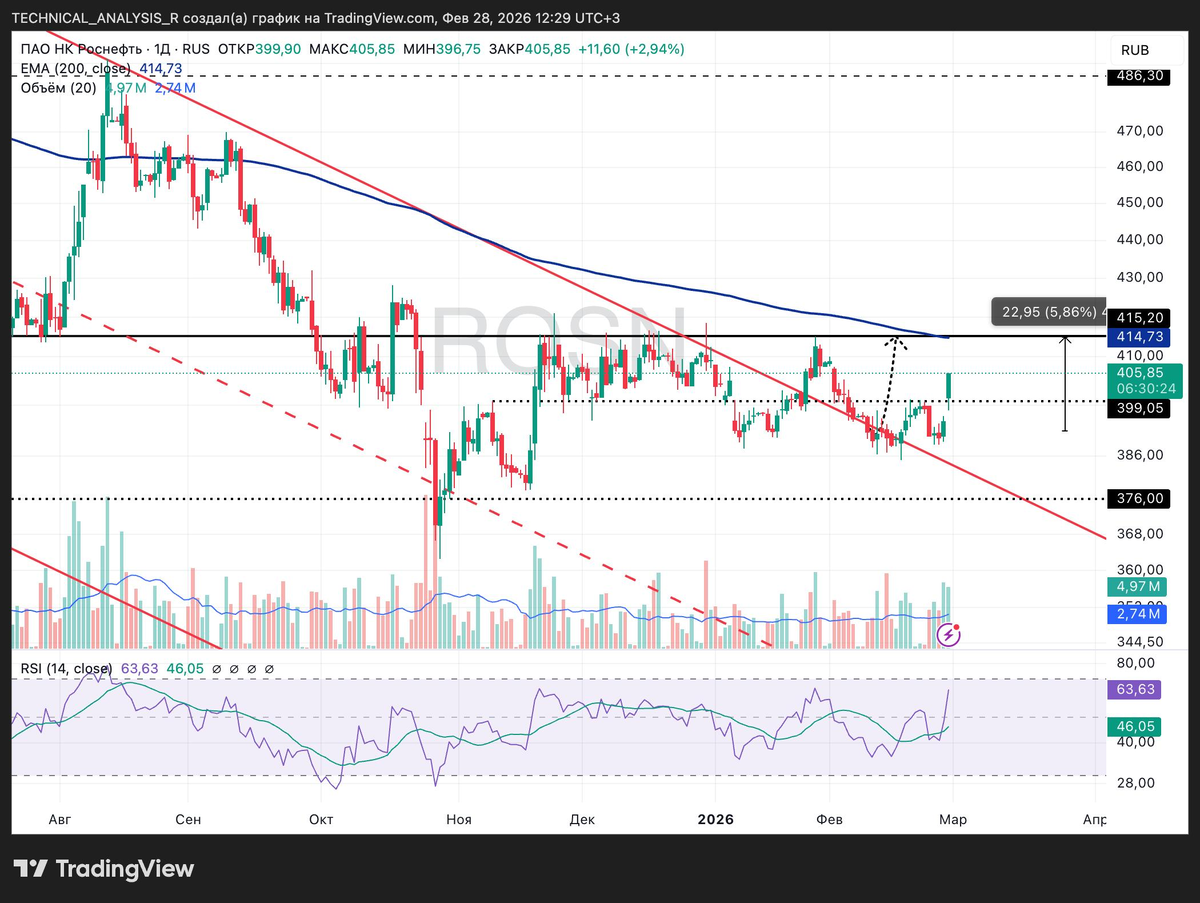The height and width of the screenshot is (903, 1200).
Task: Click the ОТКР 399,90 open value in header
Action: [x=259, y=49]
